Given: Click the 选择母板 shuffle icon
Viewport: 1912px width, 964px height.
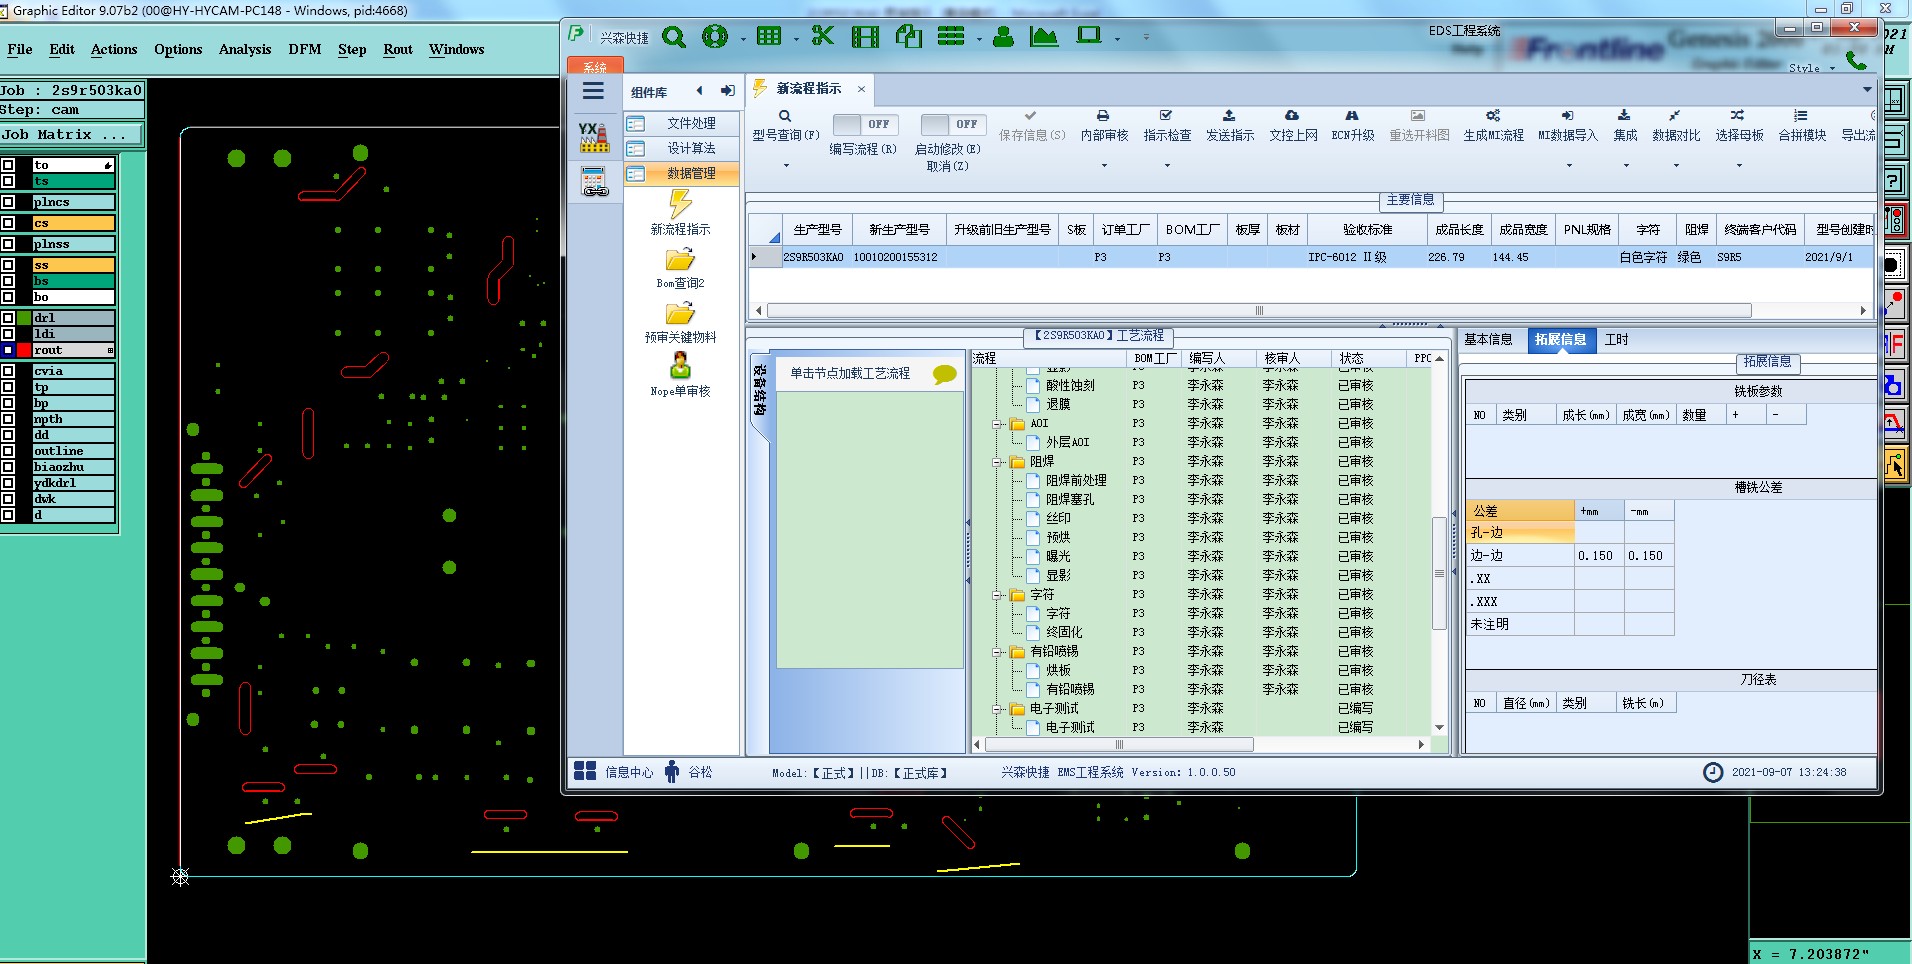Looking at the screenshot, I should (x=1738, y=116).
